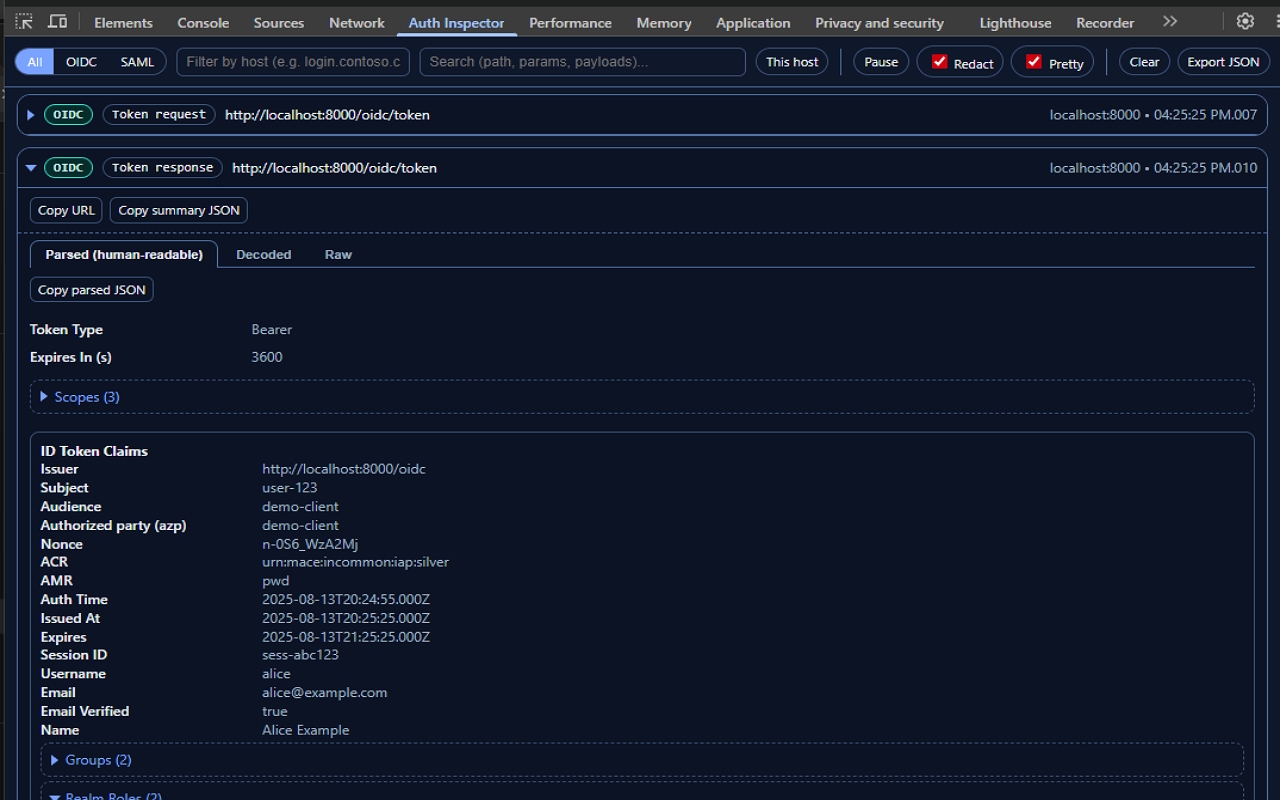Viewport: 1280px width, 800px height.
Task: Switch to the Decoded tab
Action: pos(263,254)
